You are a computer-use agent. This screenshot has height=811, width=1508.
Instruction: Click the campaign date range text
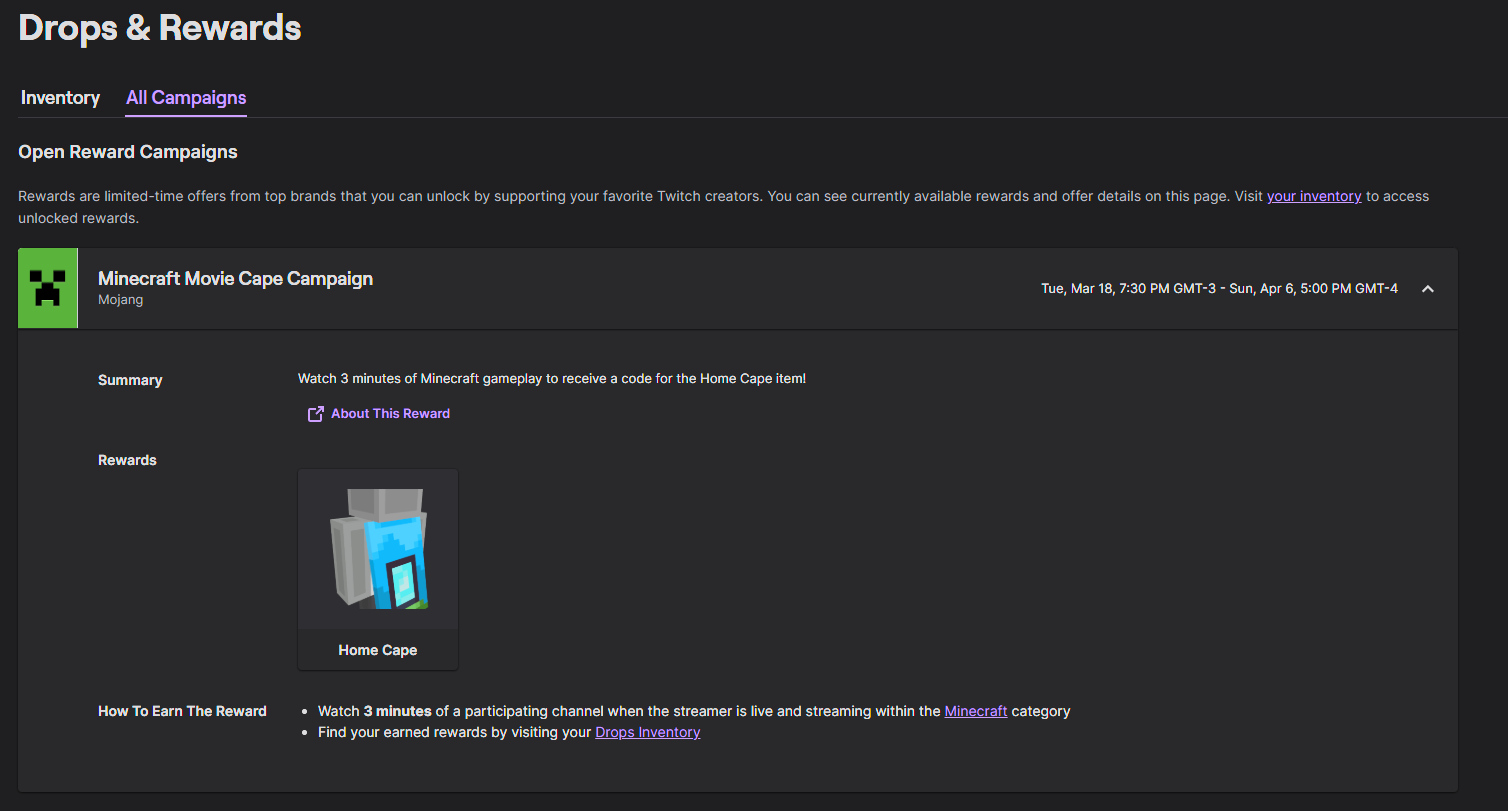point(1219,289)
